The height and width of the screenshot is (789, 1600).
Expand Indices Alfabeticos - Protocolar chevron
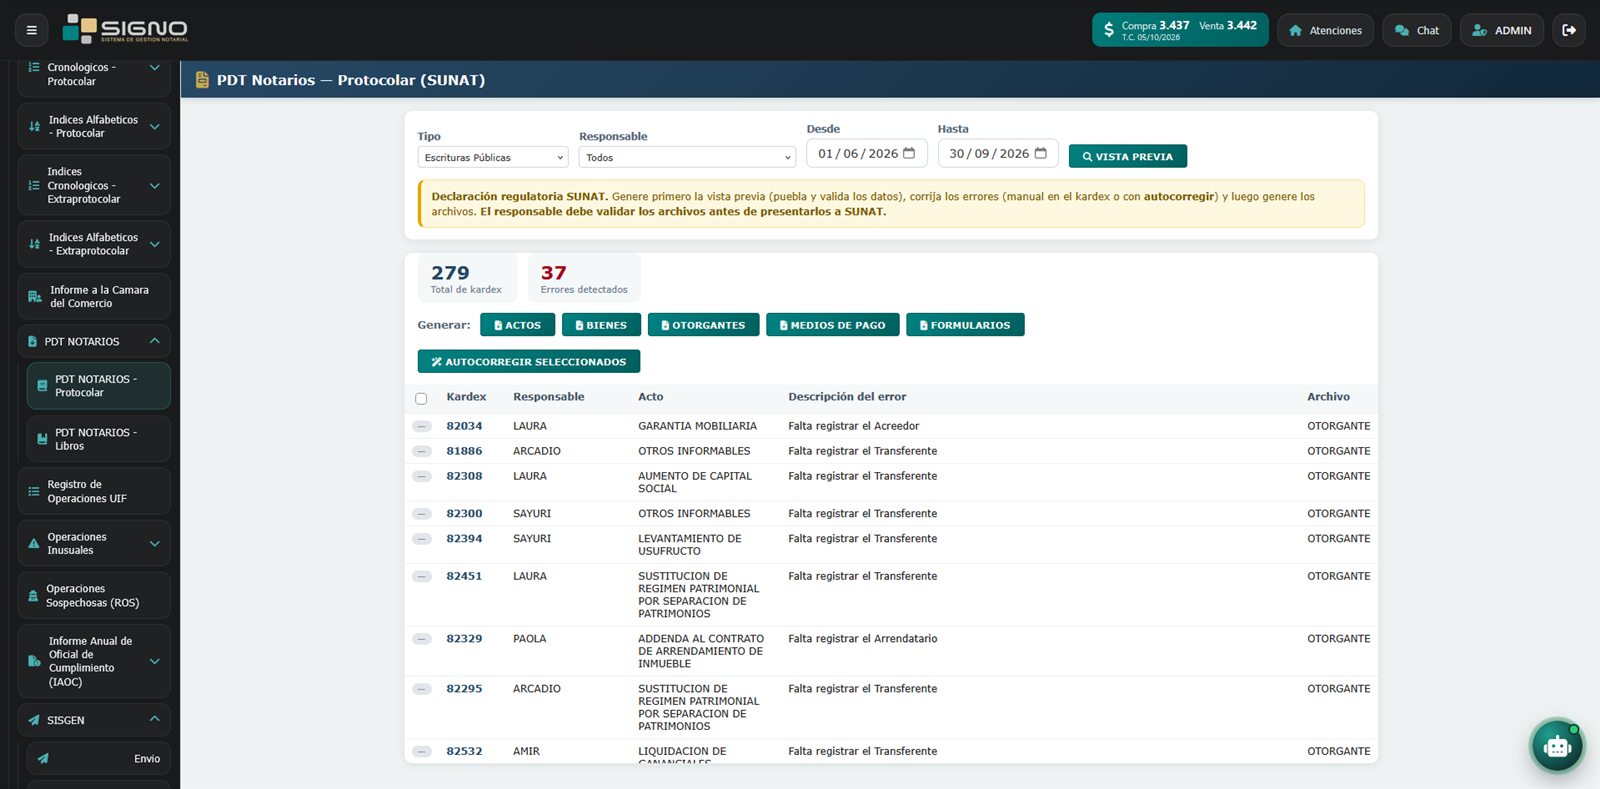pos(154,127)
